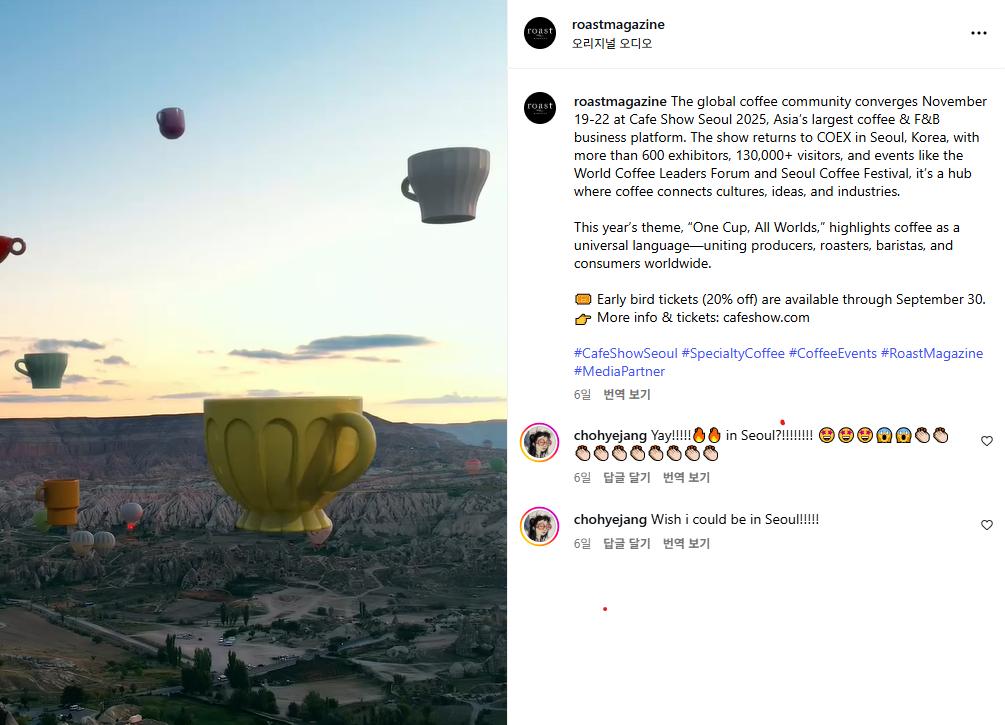Open chohyejang's avatar on second comment

click(x=540, y=526)
